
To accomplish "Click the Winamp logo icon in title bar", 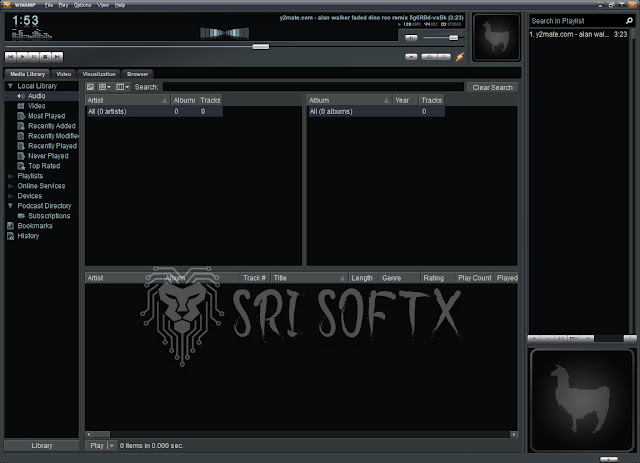I will (x=7, y=5).
